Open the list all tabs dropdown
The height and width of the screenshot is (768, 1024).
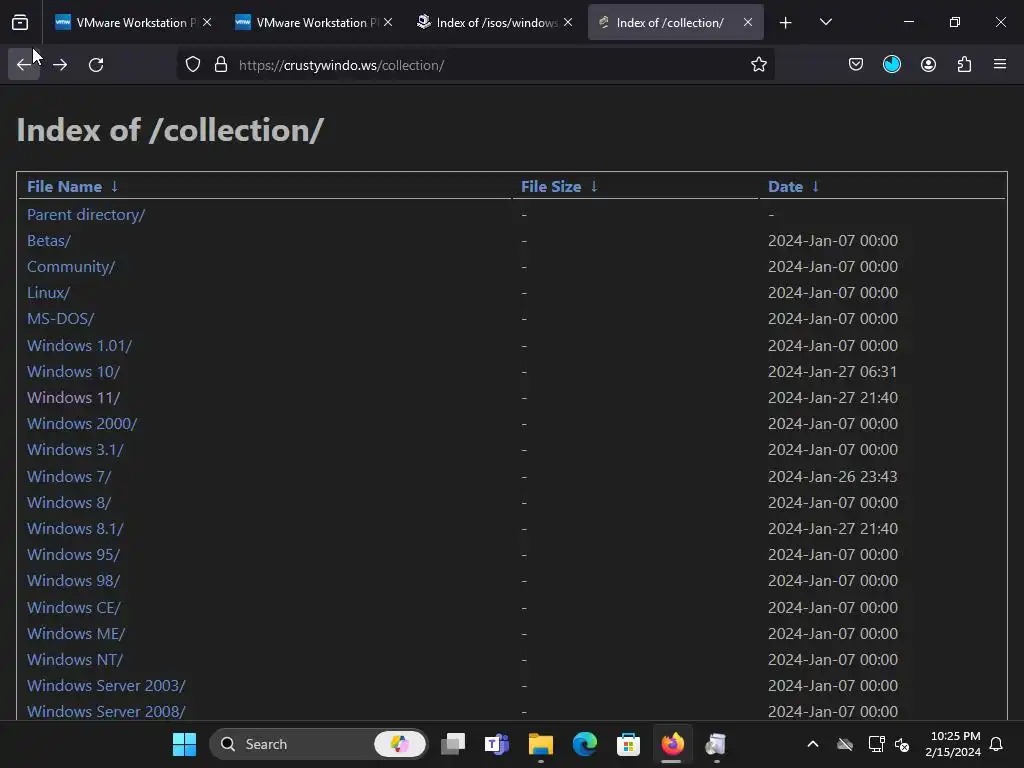[x=825, y=22]
